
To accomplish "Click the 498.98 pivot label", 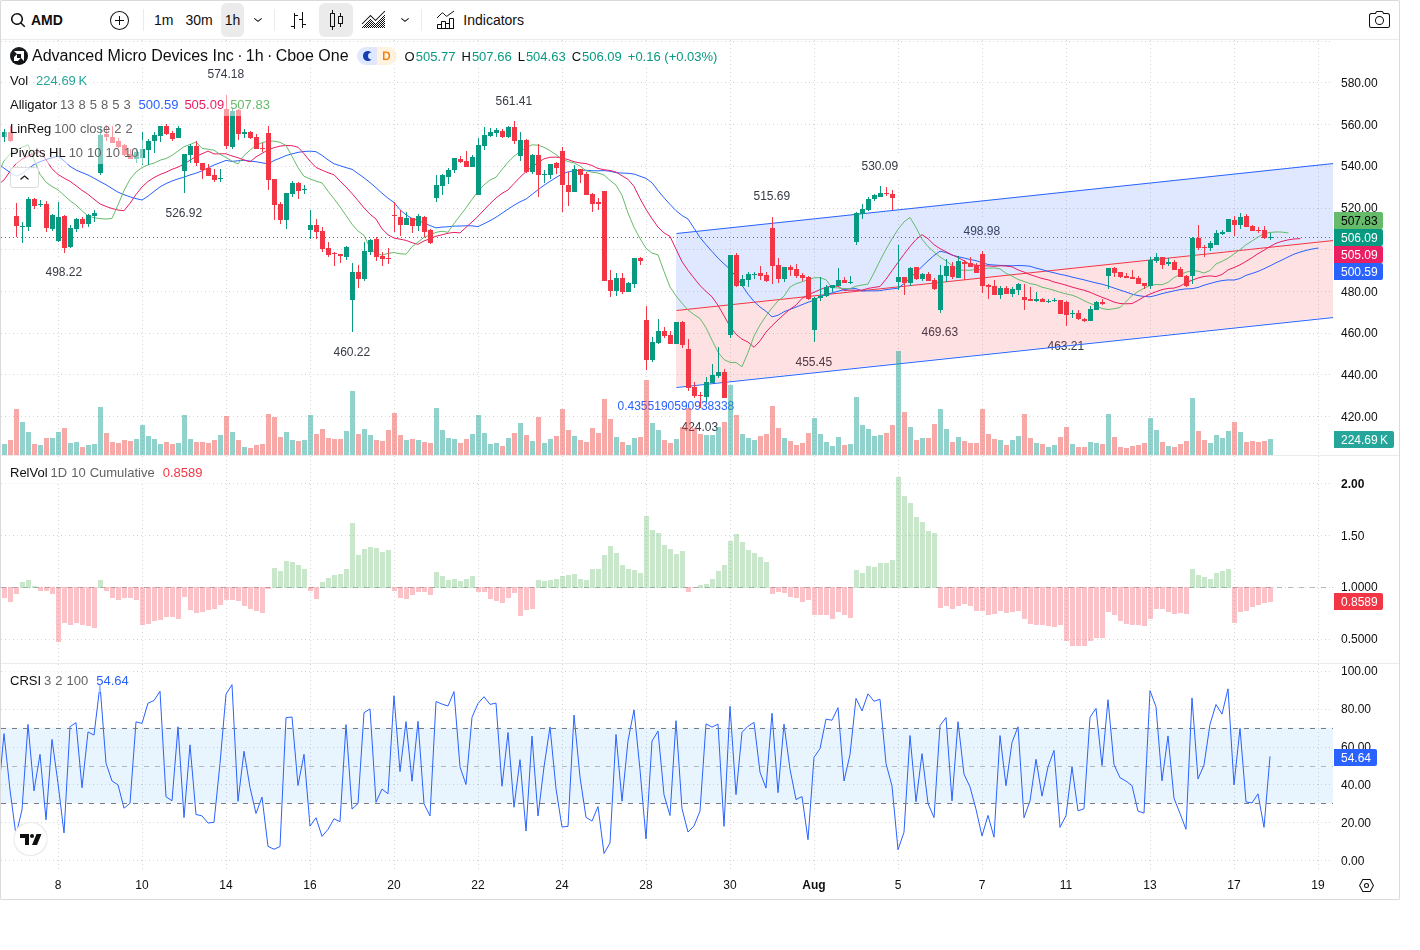I will point(982,231).
